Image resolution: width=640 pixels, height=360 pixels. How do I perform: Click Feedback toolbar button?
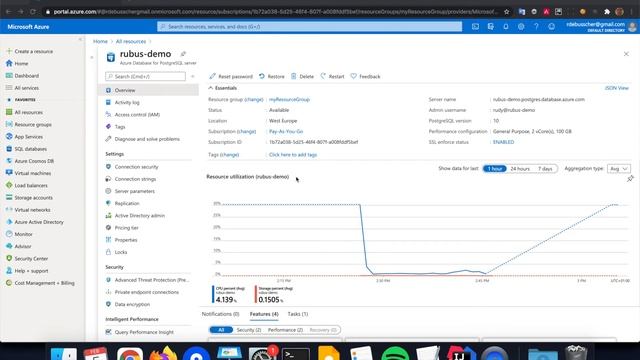point(365,76)
